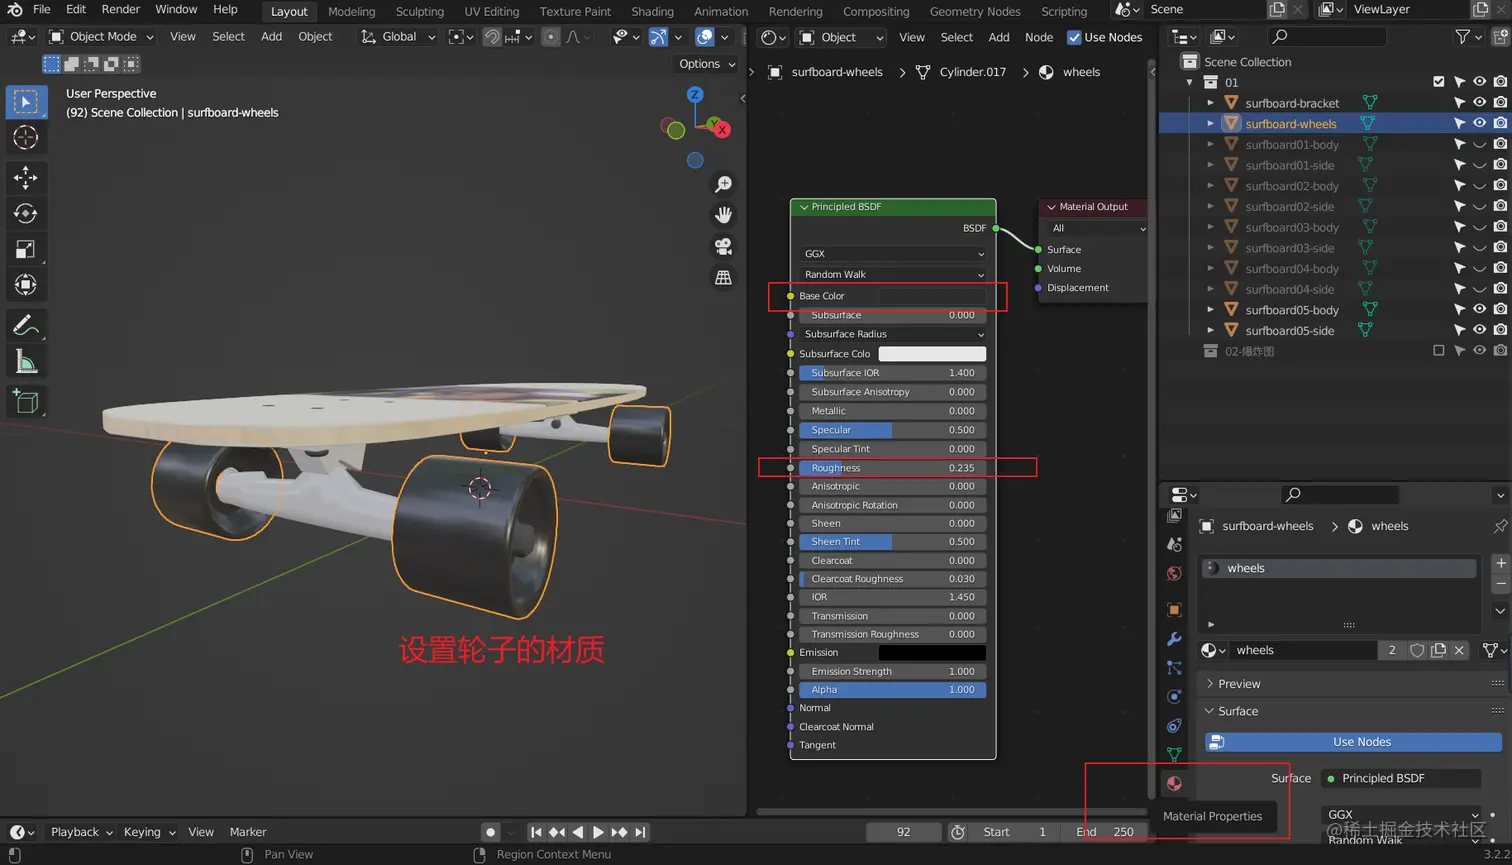Hide surfboard-bracket with its eye icon
1512x865 pixels.
coord(1479,103)
